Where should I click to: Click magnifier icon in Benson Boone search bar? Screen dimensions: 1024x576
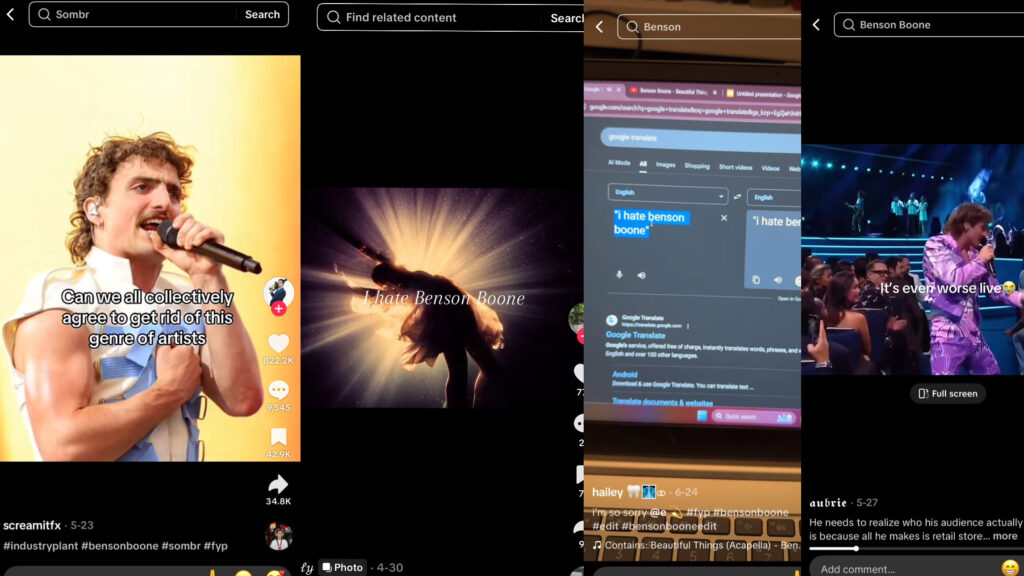point(848,25)
